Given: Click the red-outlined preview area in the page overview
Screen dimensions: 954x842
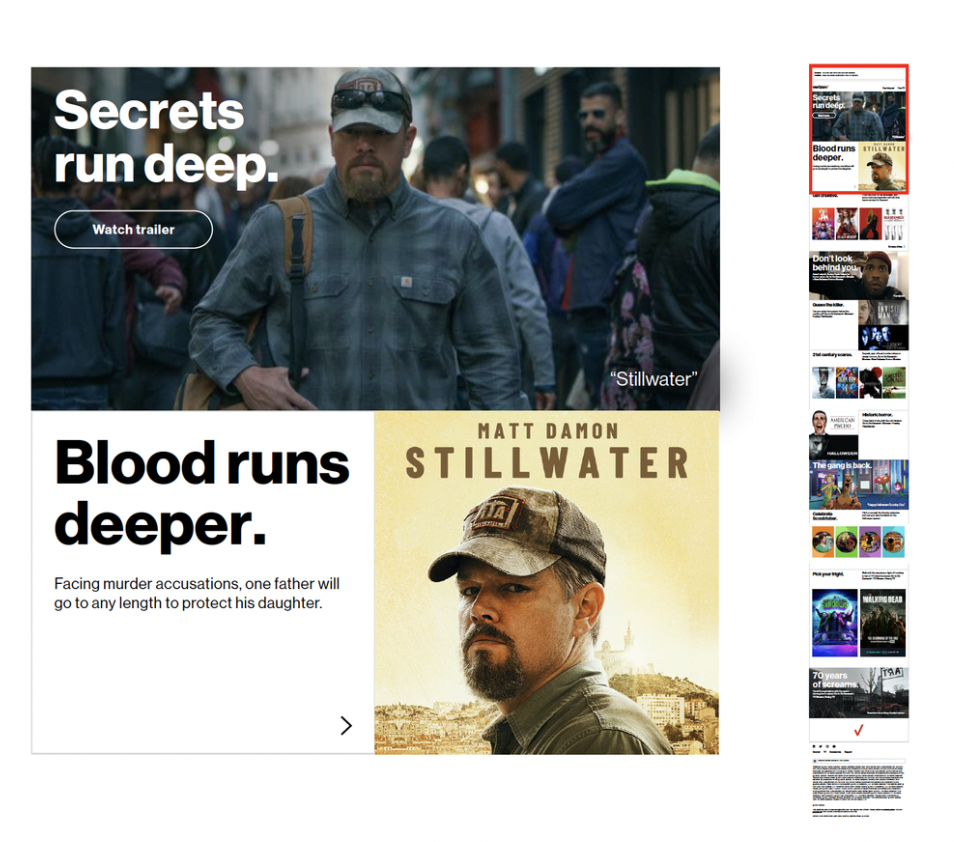Looking at the screenshot, I should (858, 129).
